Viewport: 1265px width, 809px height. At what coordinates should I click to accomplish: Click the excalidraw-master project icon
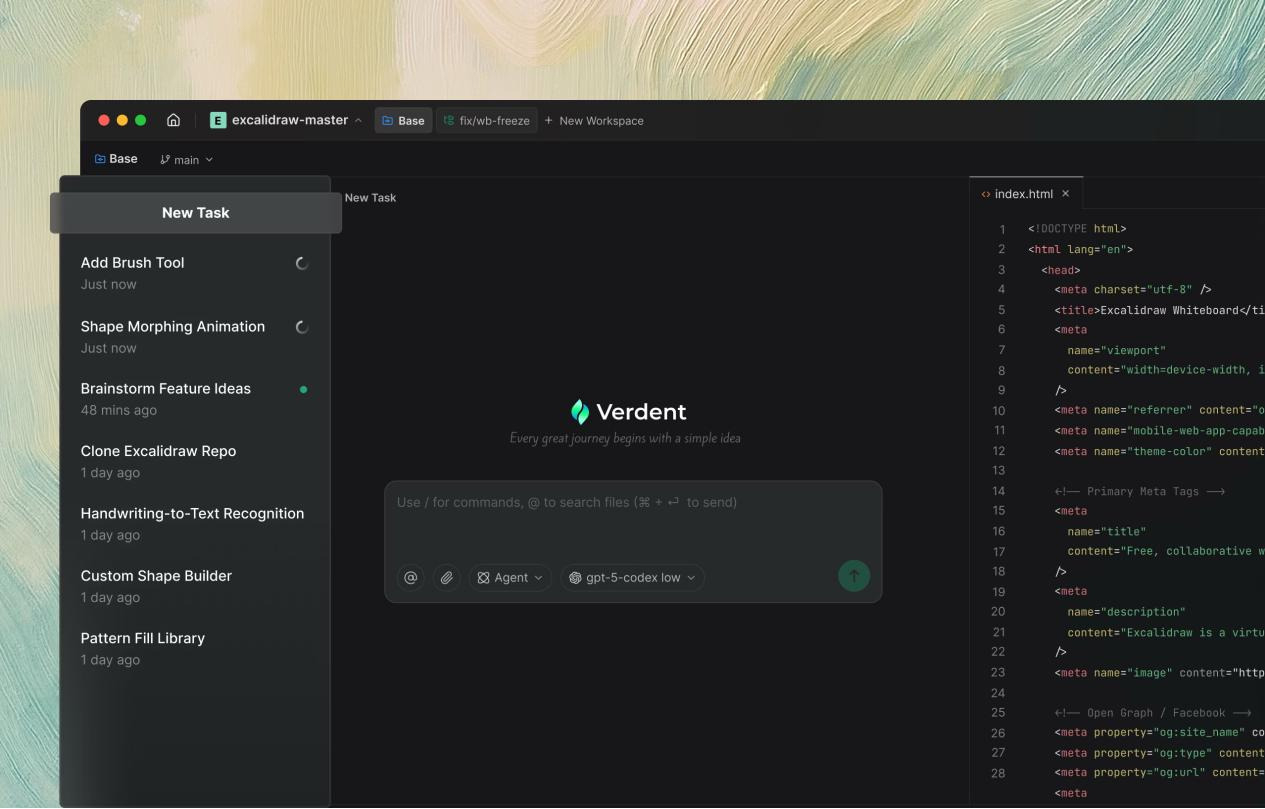coord(217,120)
